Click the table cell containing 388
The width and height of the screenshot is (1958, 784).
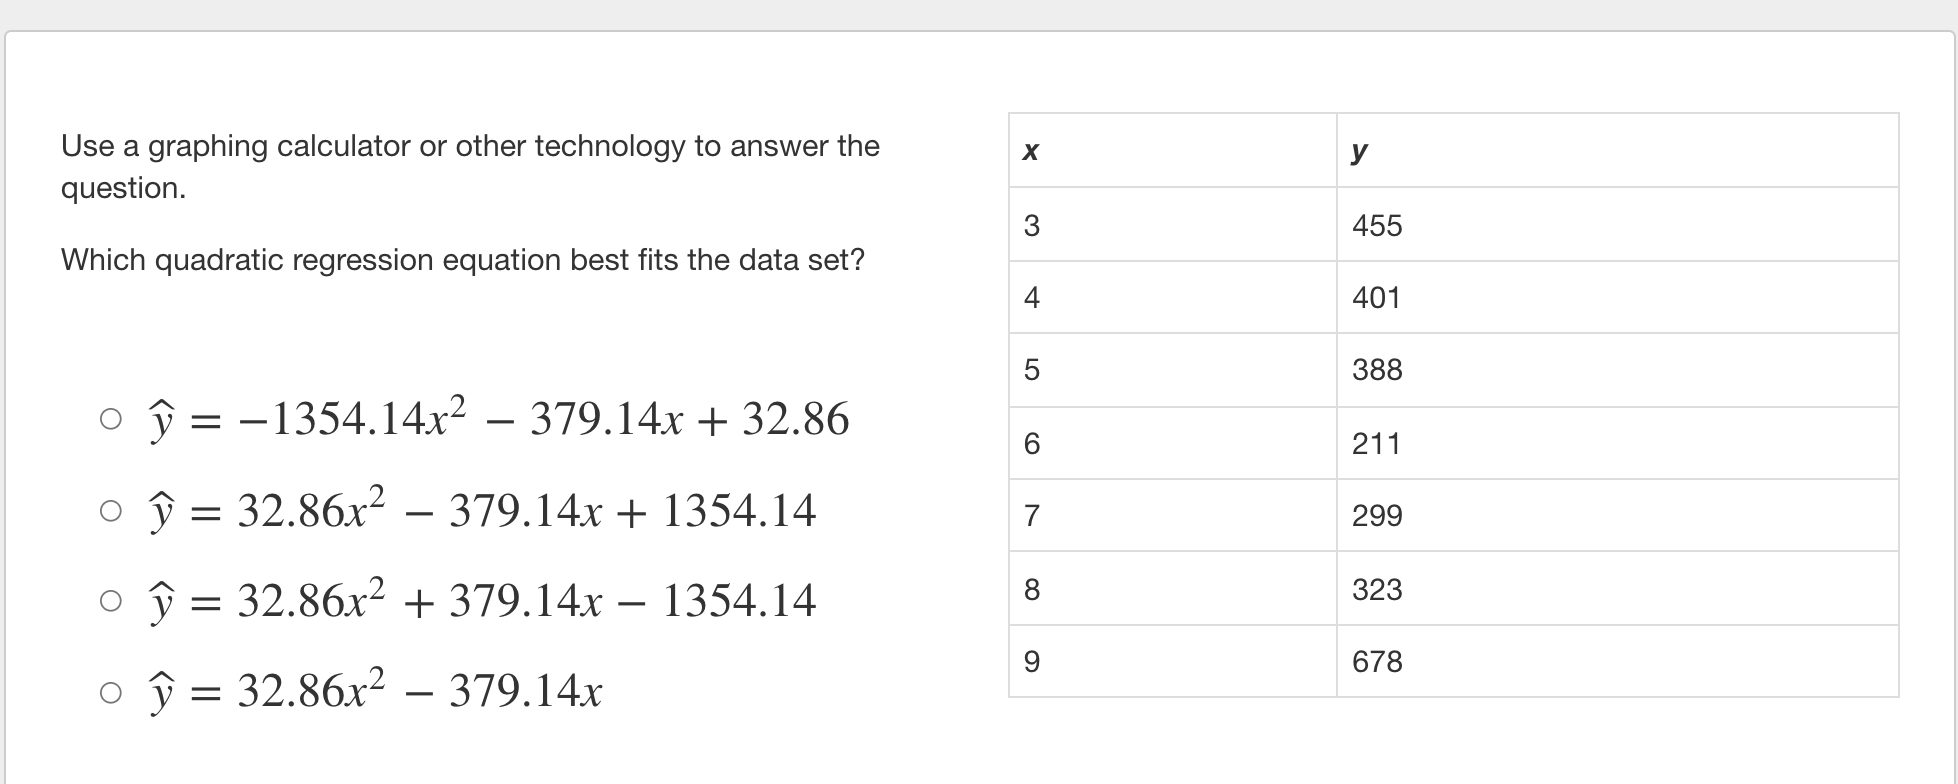point(1616,370)
